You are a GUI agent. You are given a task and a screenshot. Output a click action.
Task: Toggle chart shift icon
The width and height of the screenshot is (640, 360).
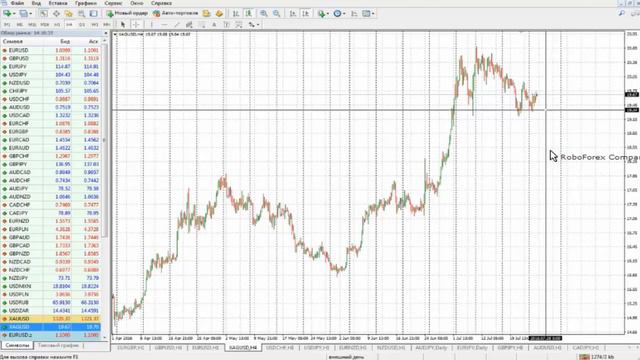305,13
